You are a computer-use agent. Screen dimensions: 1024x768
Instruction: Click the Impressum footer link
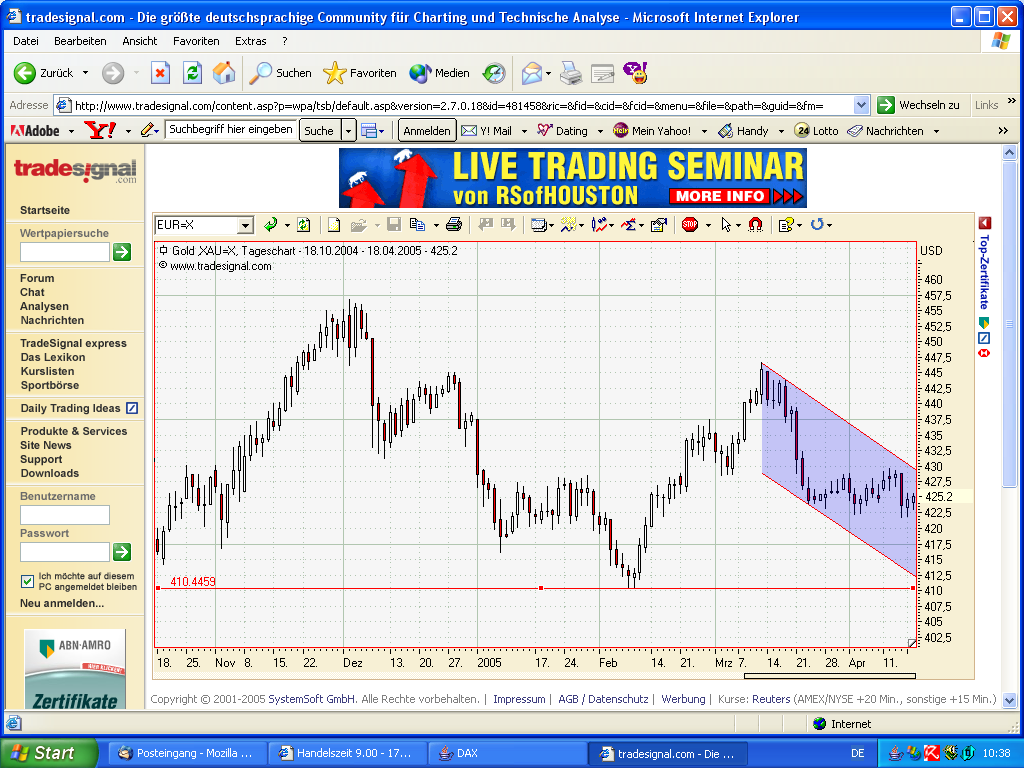click(x=519, y=699)
